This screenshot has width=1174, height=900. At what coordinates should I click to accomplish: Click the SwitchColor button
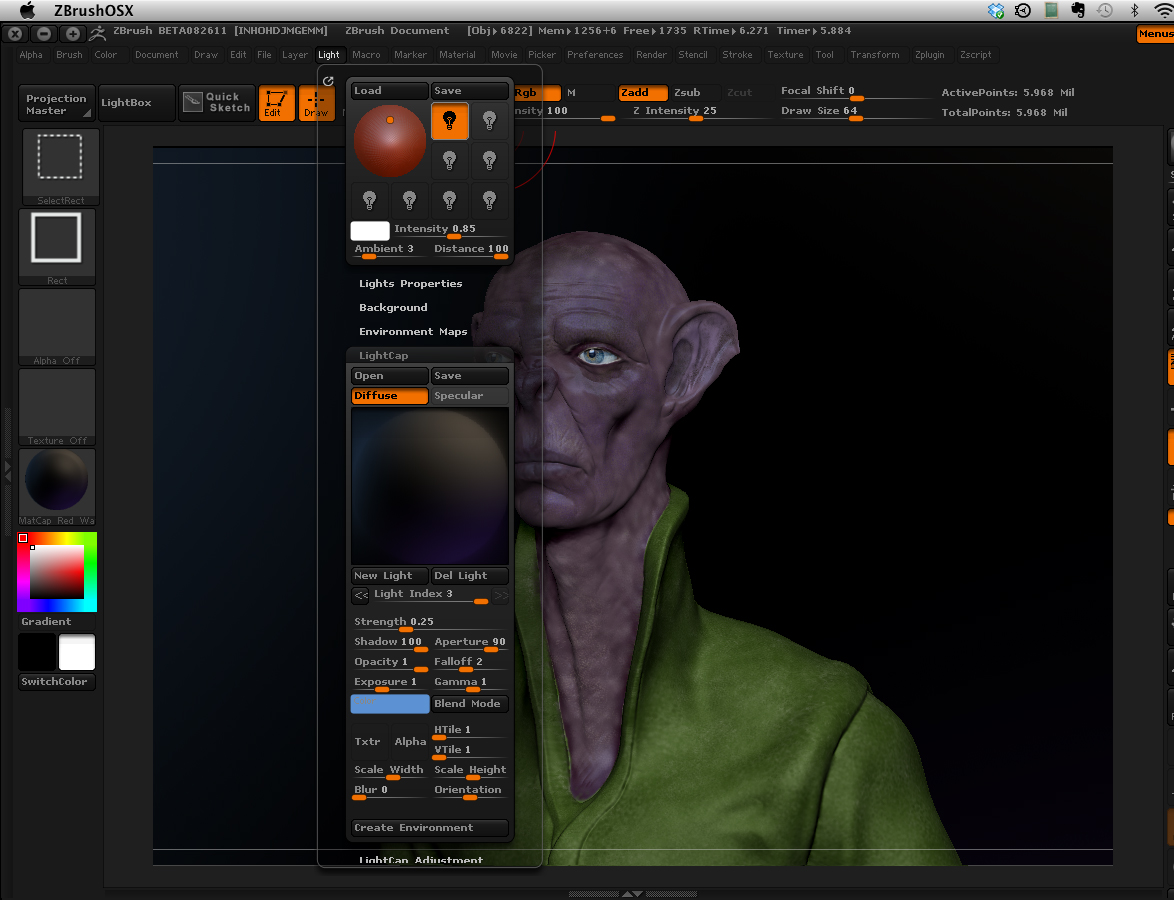(x=57, y=681)
